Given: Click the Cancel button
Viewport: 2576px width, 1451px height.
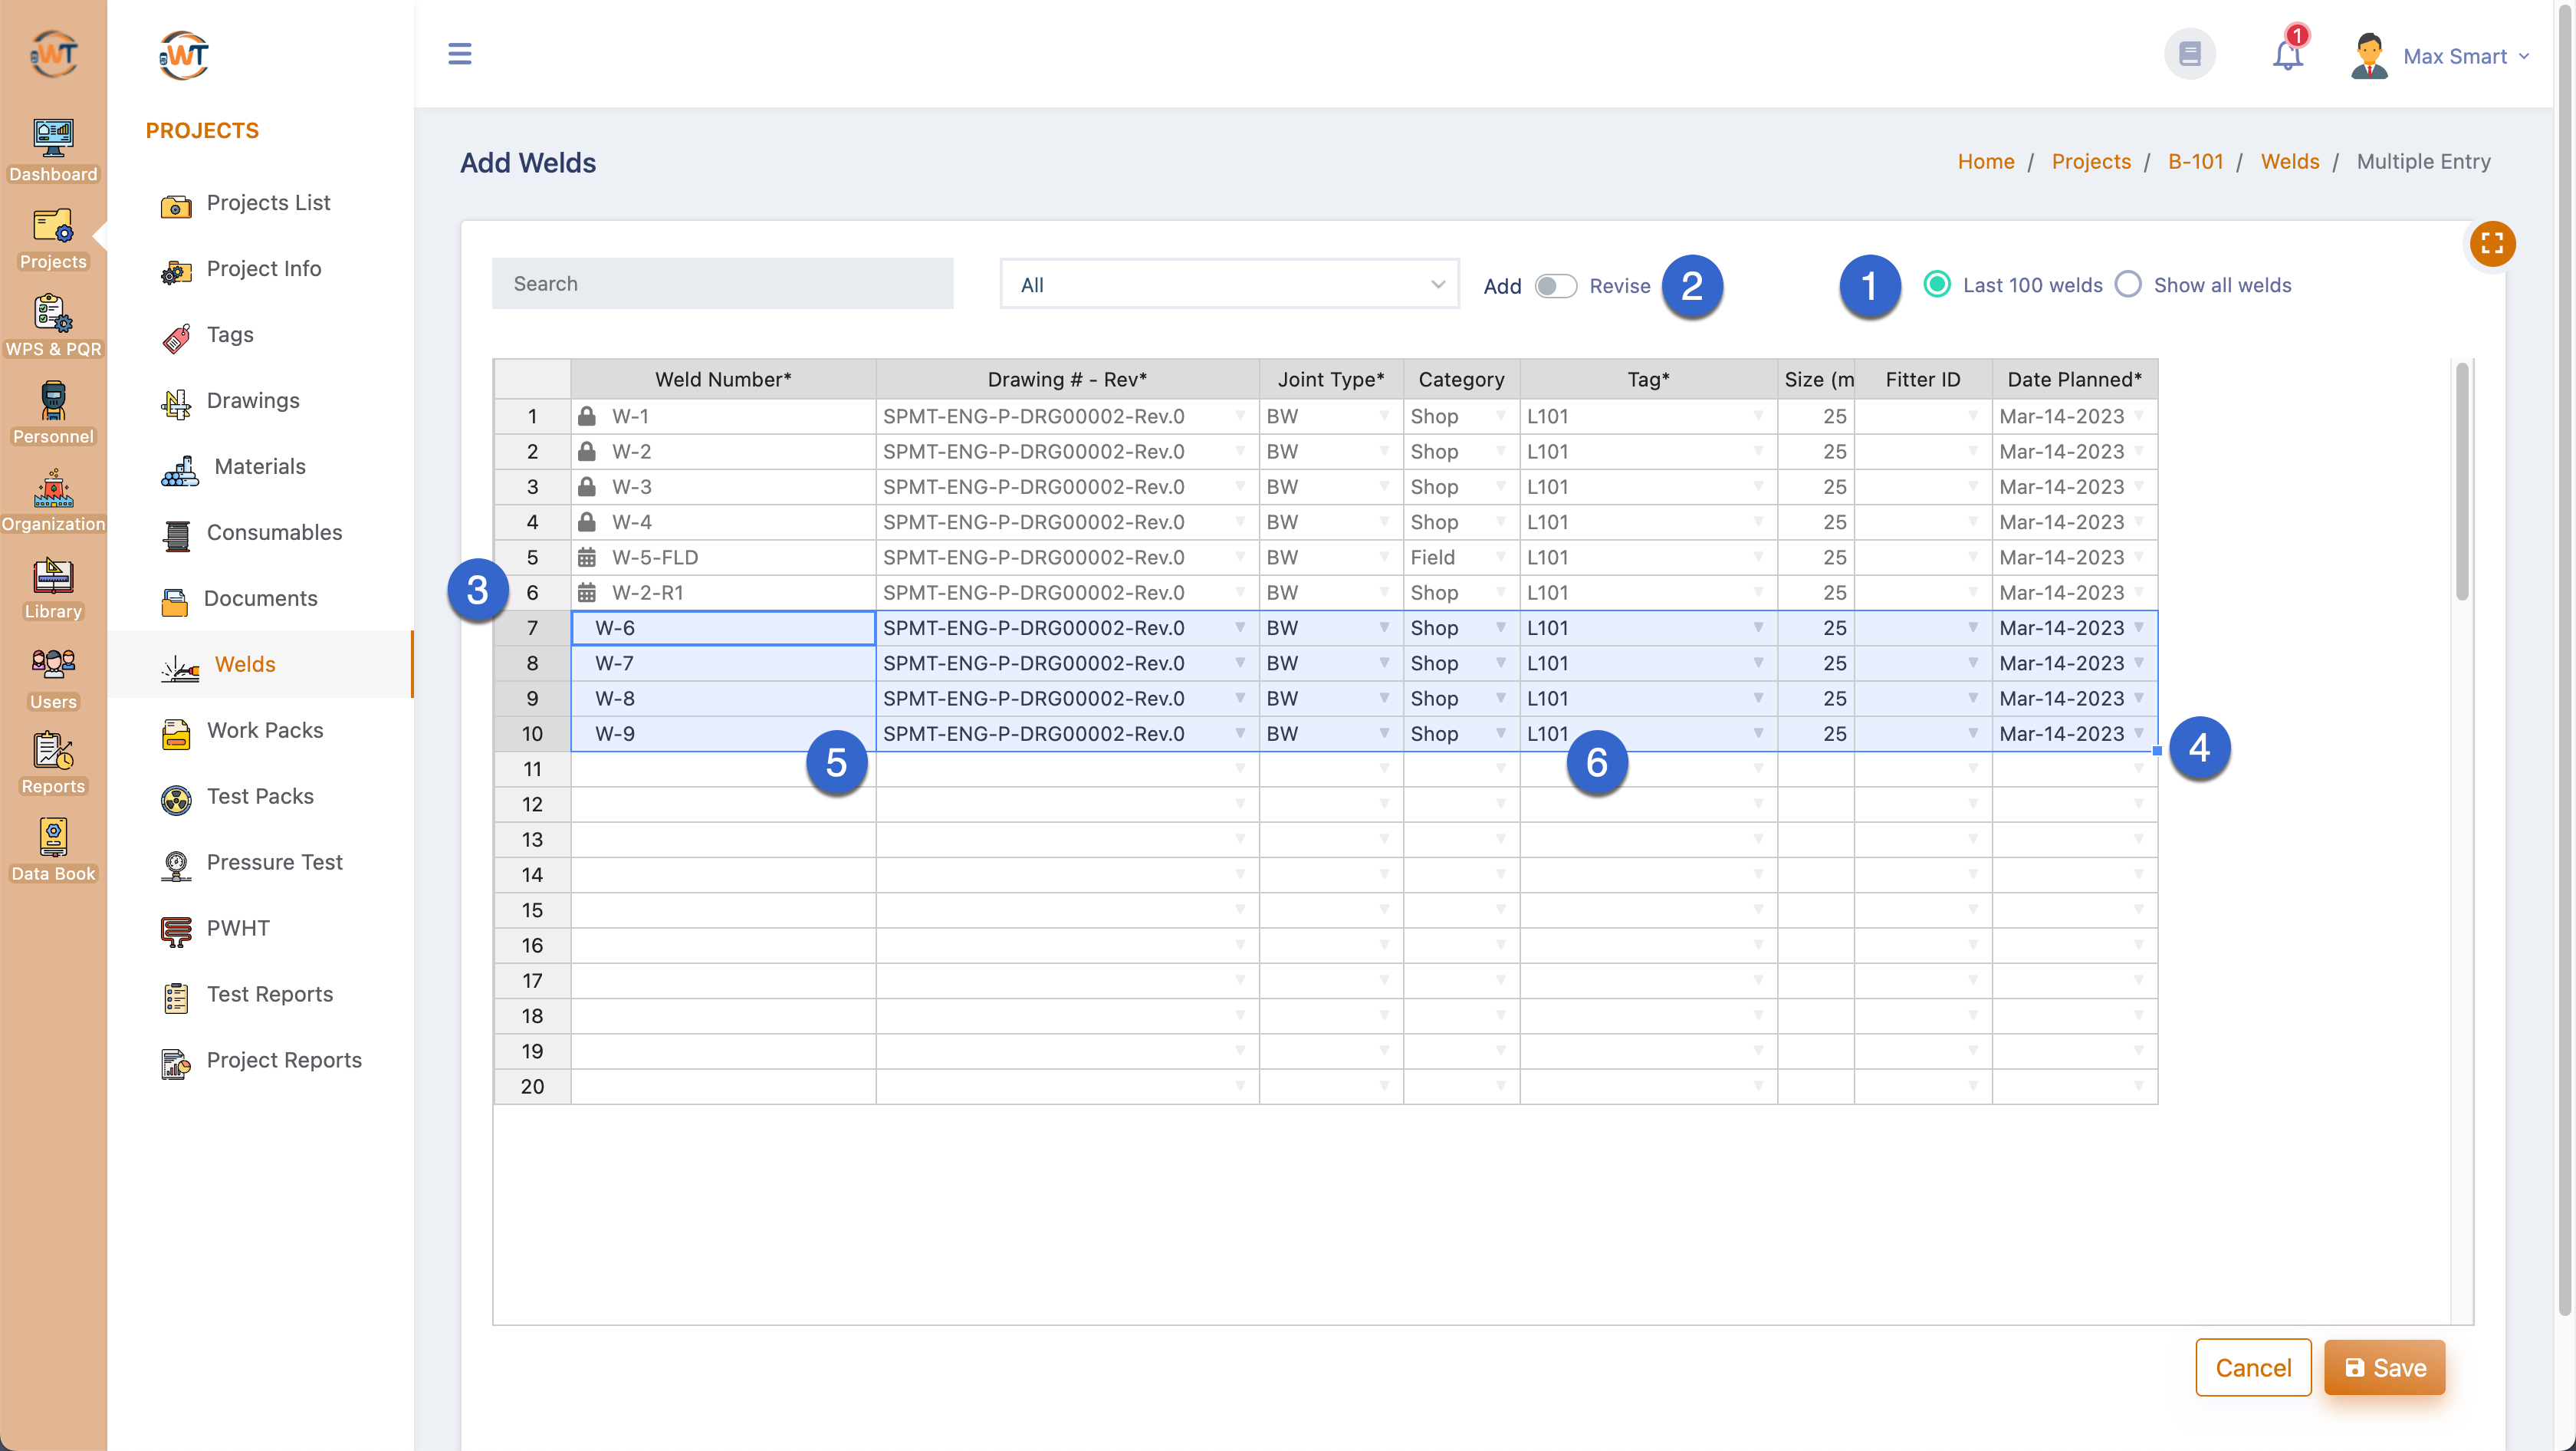Looking at the screenshot, I should coord(2253,1367).
